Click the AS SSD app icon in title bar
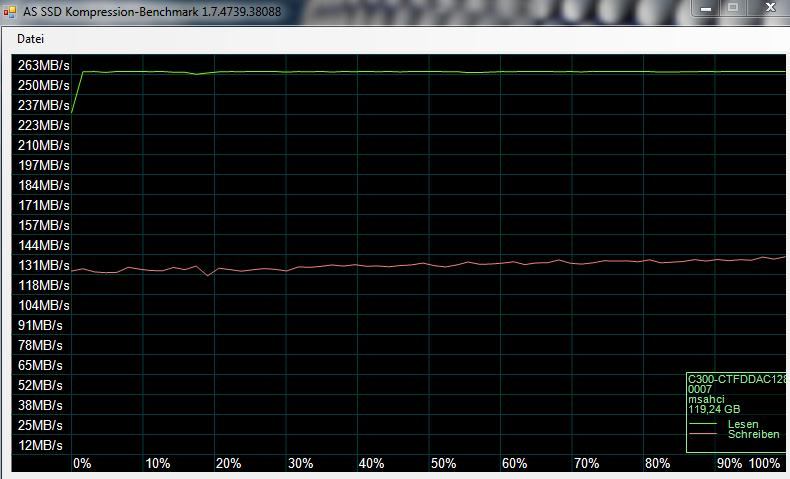790x479 pixels. [x=9, y=11]
